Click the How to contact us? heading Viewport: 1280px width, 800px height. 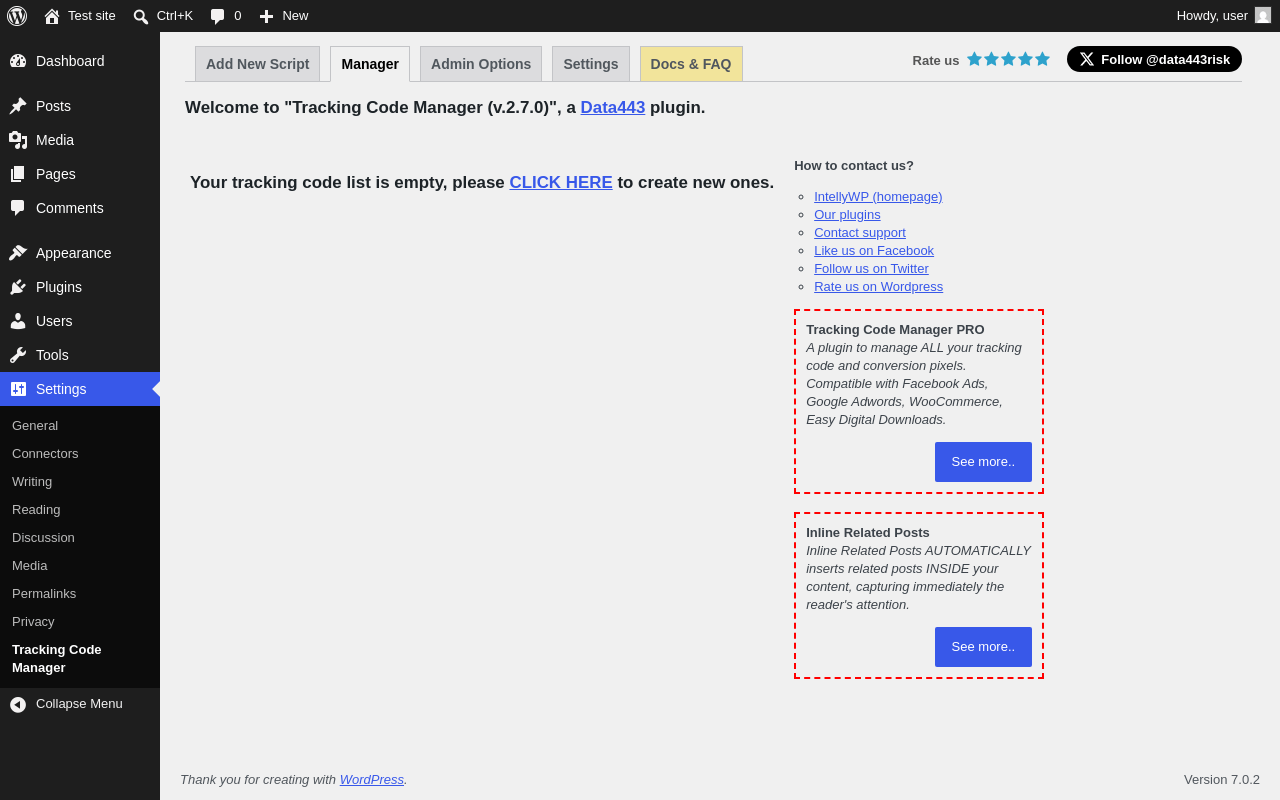854,166
